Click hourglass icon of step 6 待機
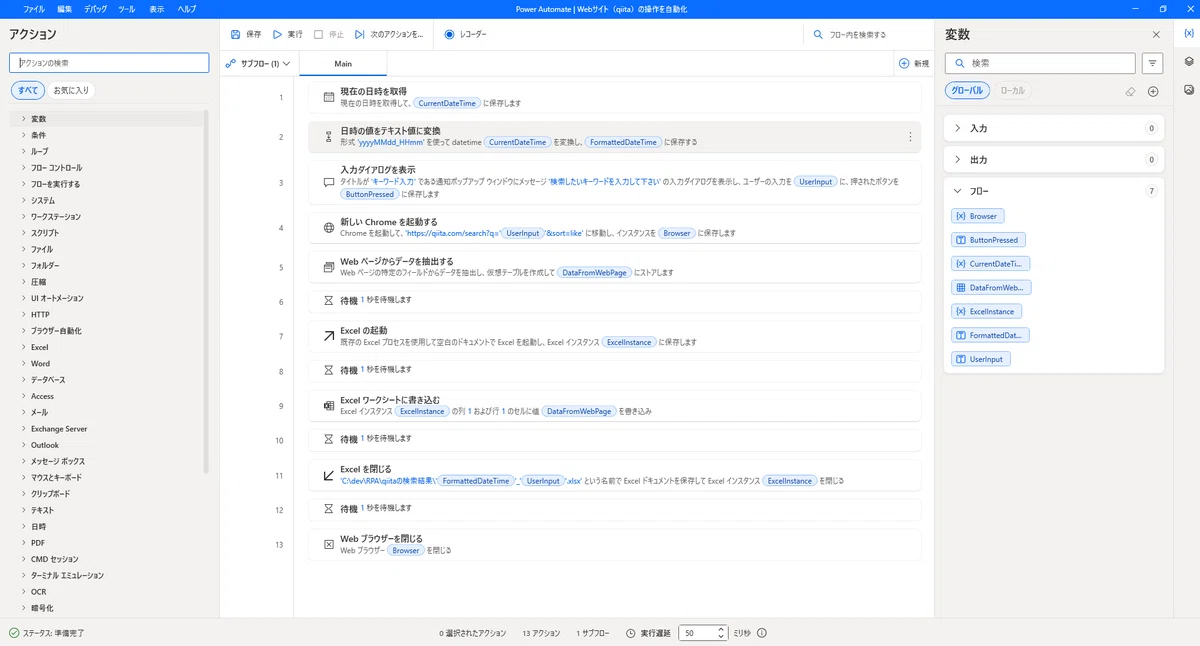 pyautogui.click(x=328, y=300)
